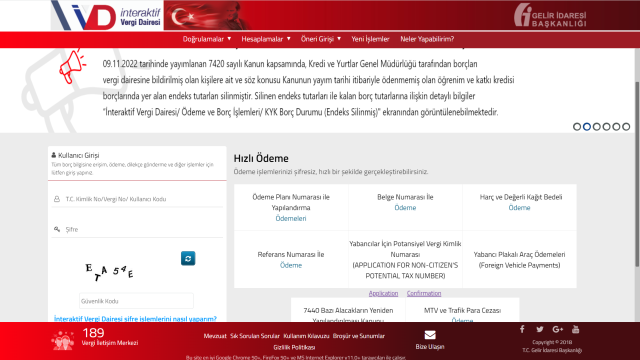Screen dimensions: 640x360
Task: Click the Turkish flag banner image
Action: point(207,16)
